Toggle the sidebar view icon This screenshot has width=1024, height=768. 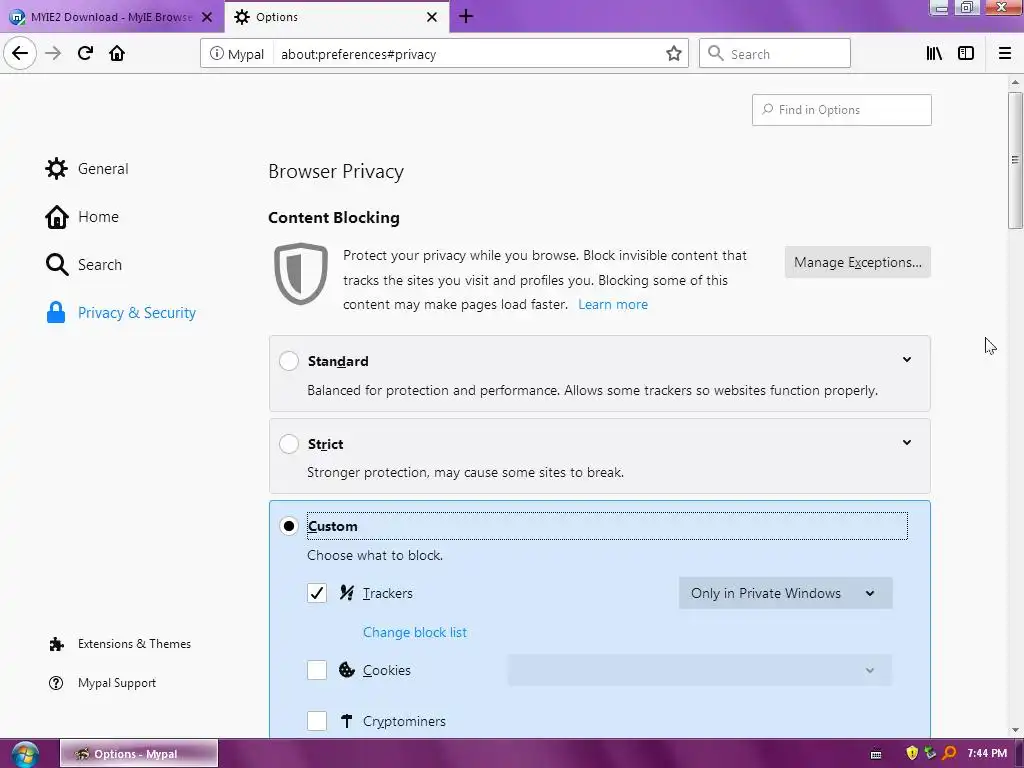tap(966, 54)
